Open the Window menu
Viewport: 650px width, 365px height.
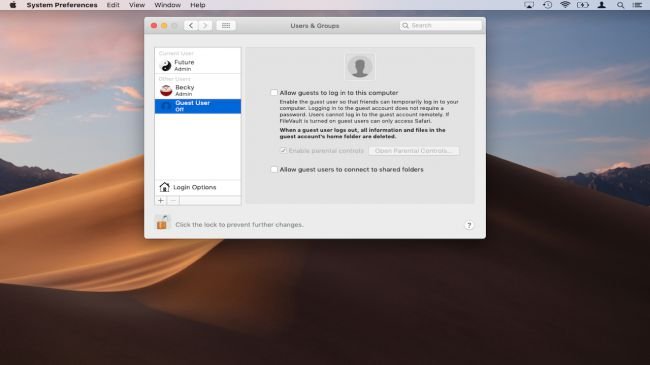point(167,5)
